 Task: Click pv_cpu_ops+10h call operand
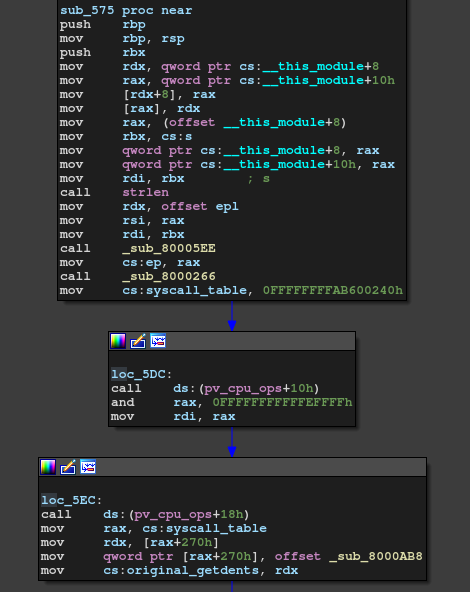pyautogui.click(x=246, y=388)
